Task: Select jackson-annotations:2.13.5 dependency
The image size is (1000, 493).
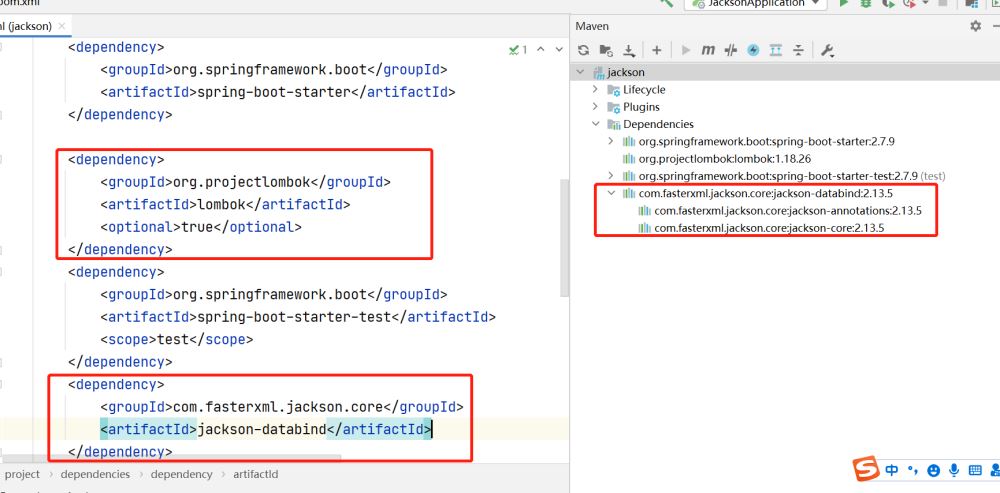Action: pos(788,210)
